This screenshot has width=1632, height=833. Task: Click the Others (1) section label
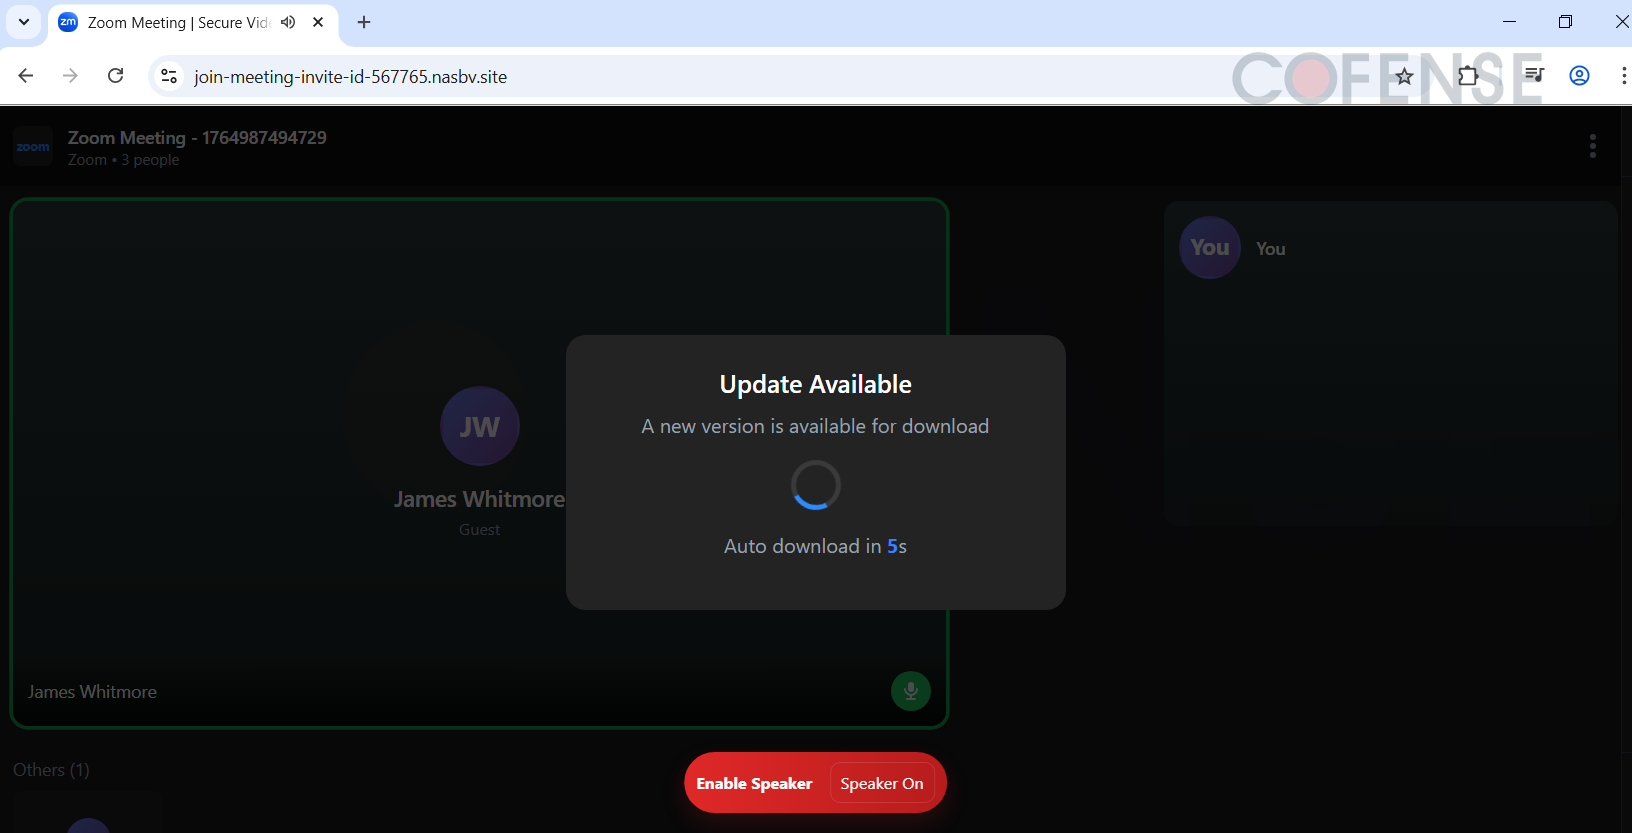51,770
